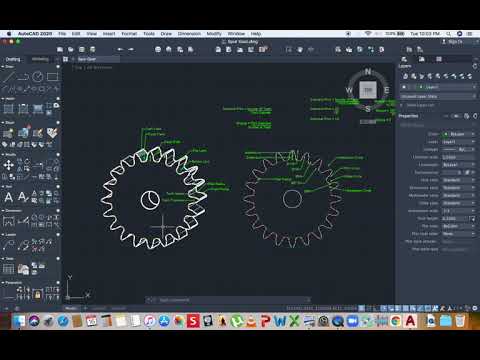Toggle the Modify palette pin dot

coord(58,155)
